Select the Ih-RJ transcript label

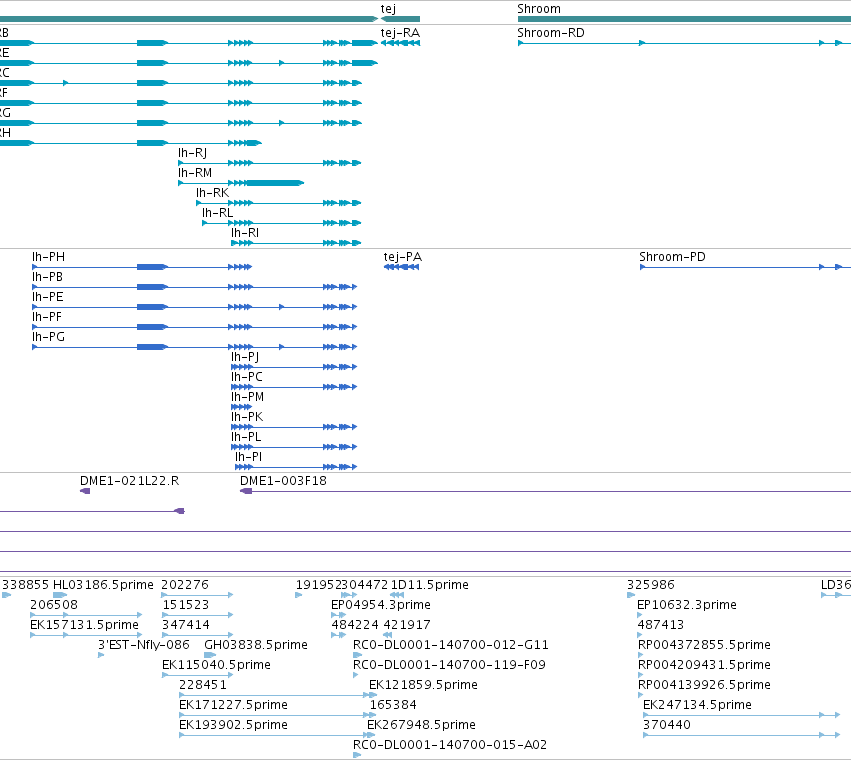[x=193, y=153]
